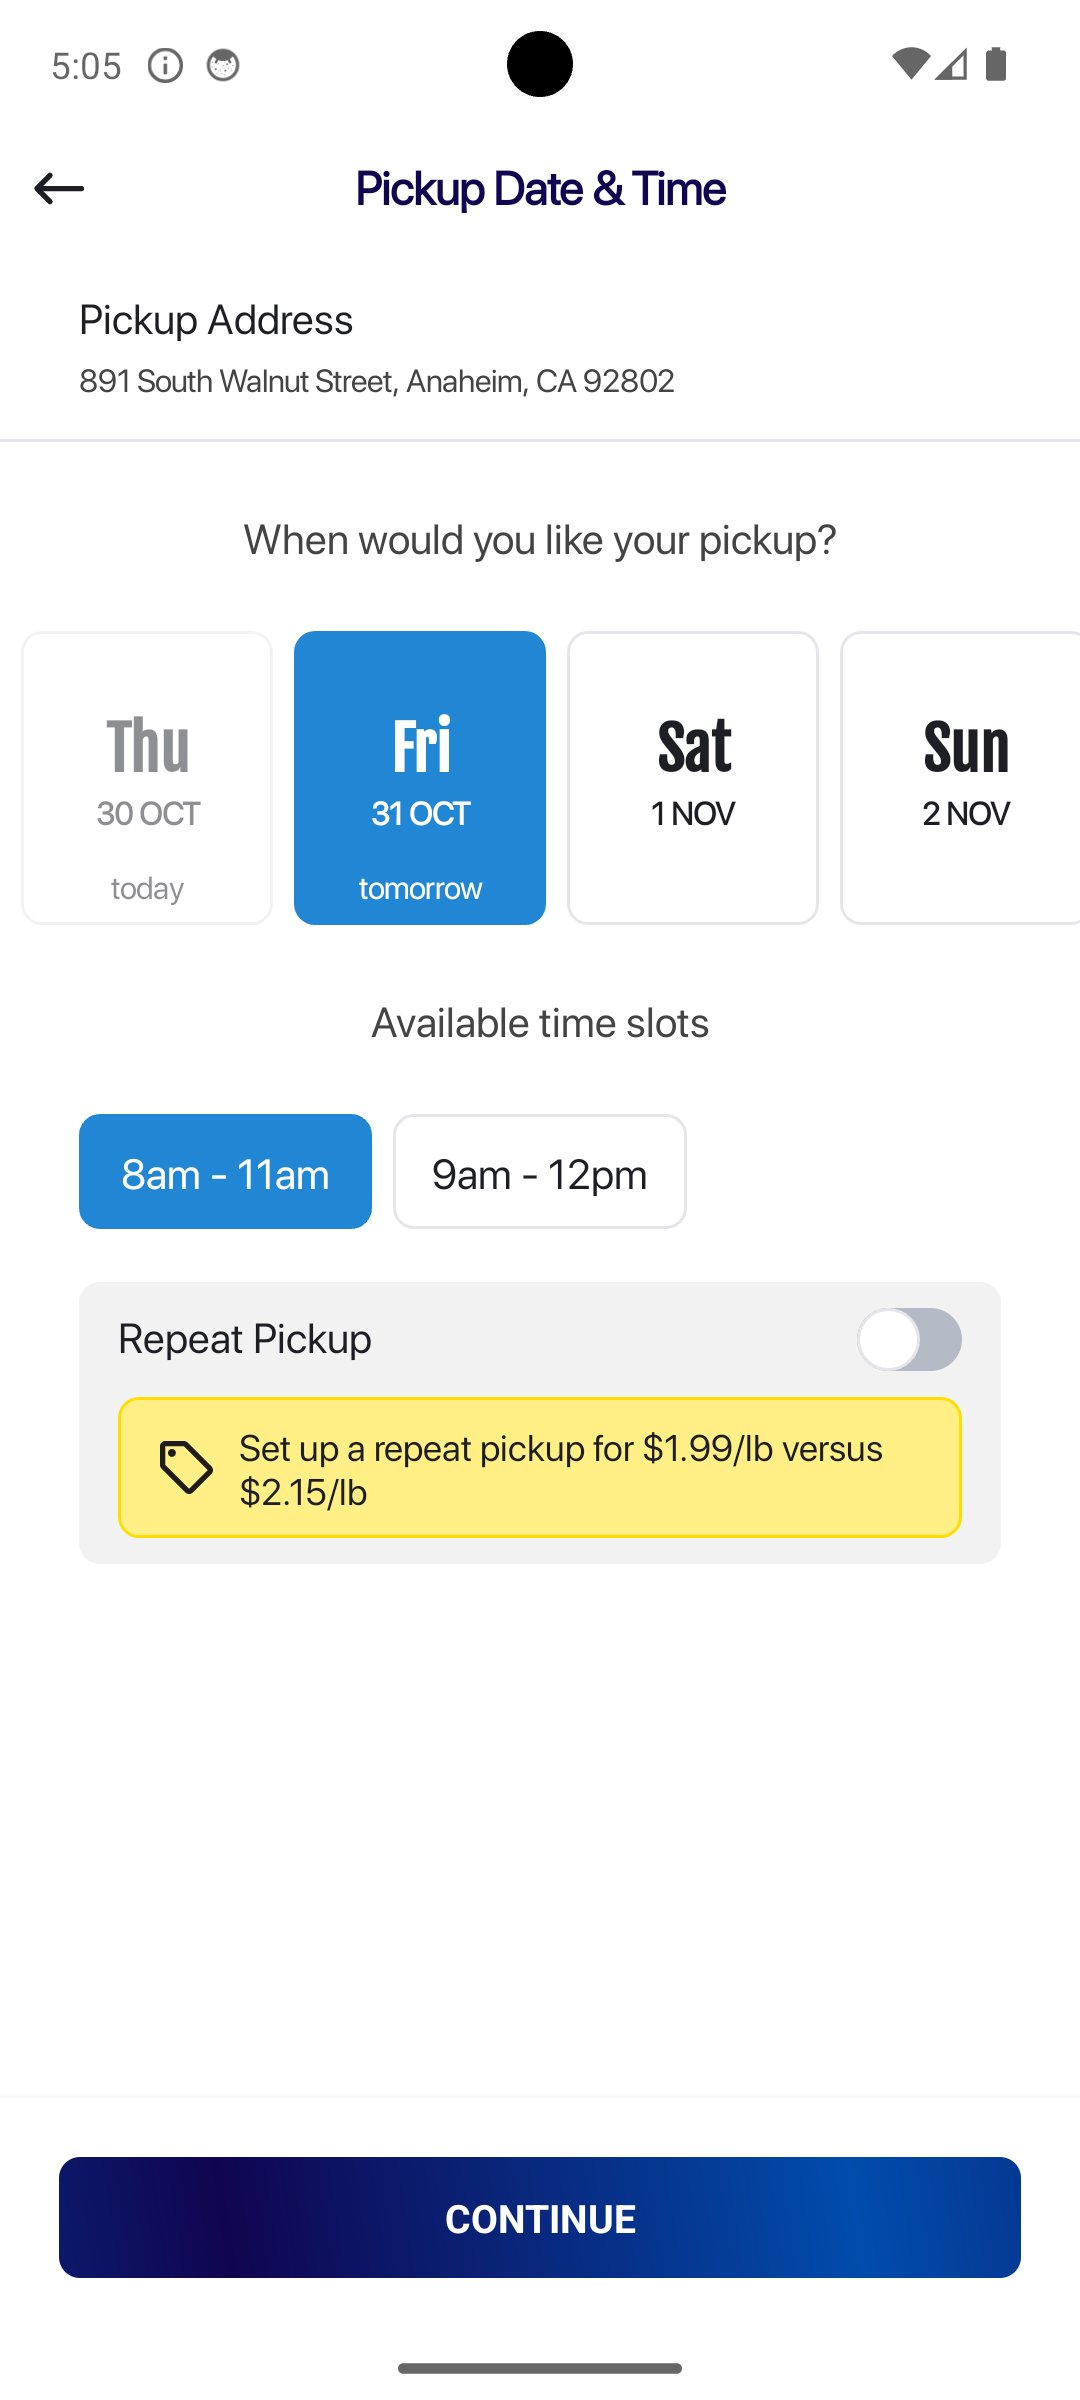Tap the pickup address 891 South Walnut Street
This screenshot has width=1080, height=2400.
coord(376,381)
